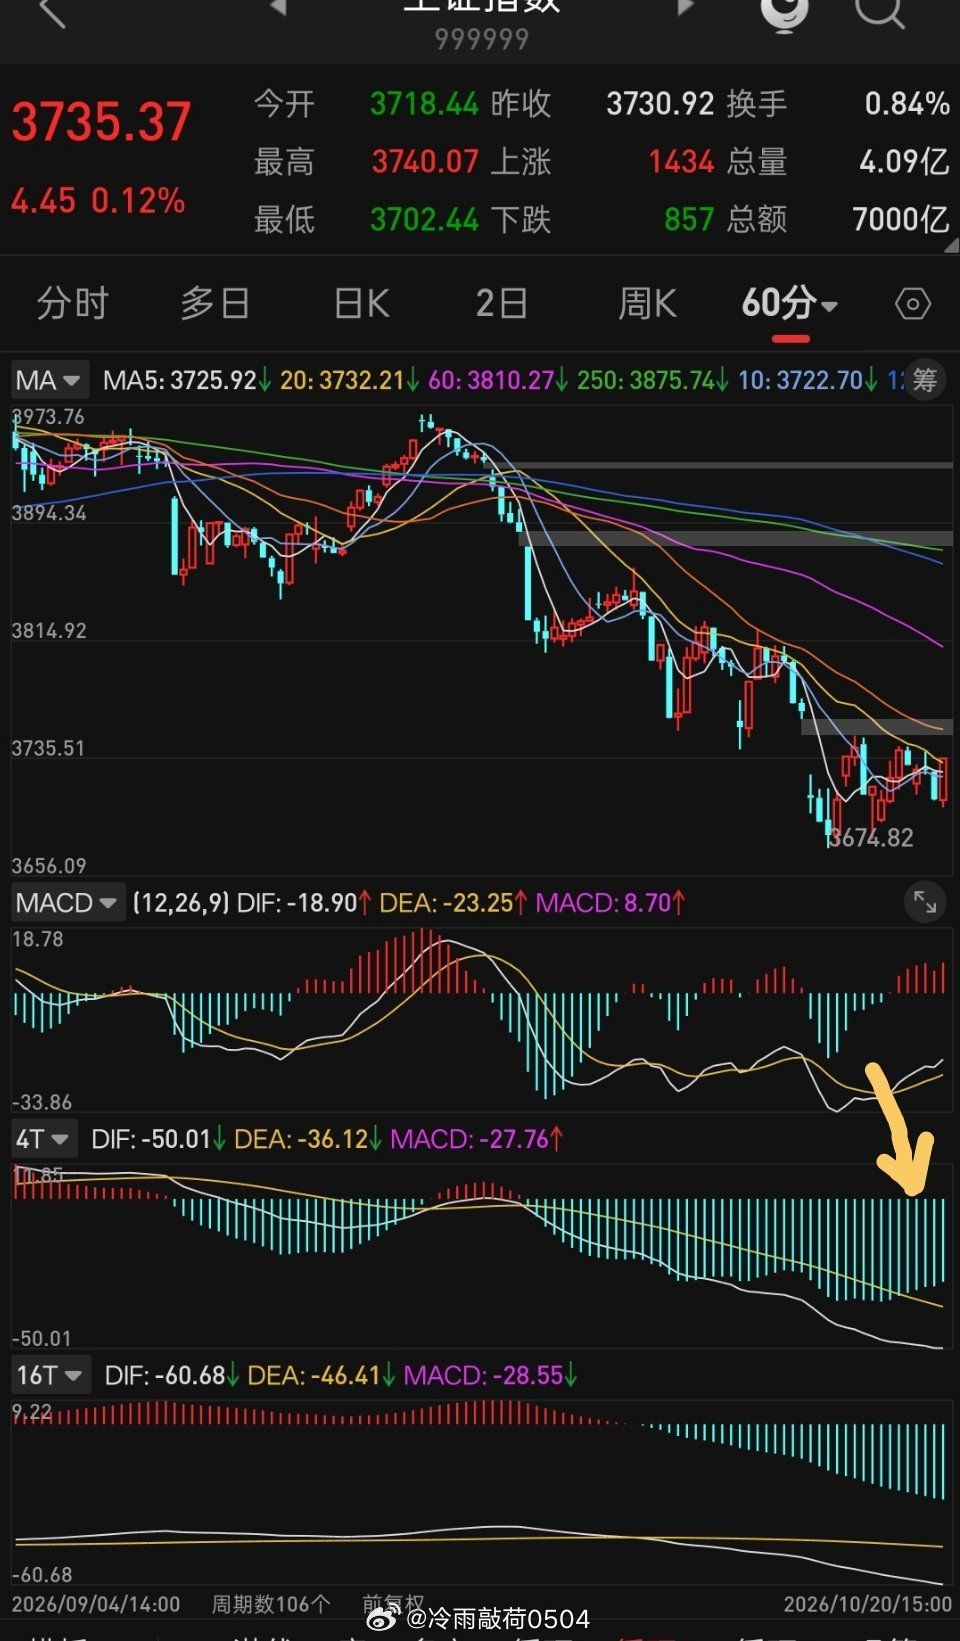960x1641 pixels.
Task: Open the 16T indicator dropdown
Action: click(x=50, y=1375)
